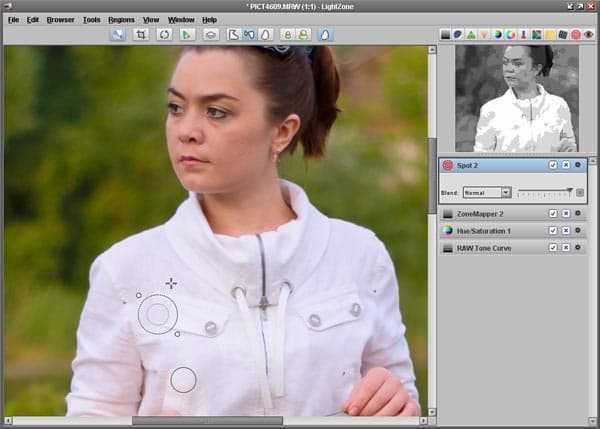The image size is (600, 429).
Task: Select the Spot 2 tool title
Action: (x=467, y=166)
